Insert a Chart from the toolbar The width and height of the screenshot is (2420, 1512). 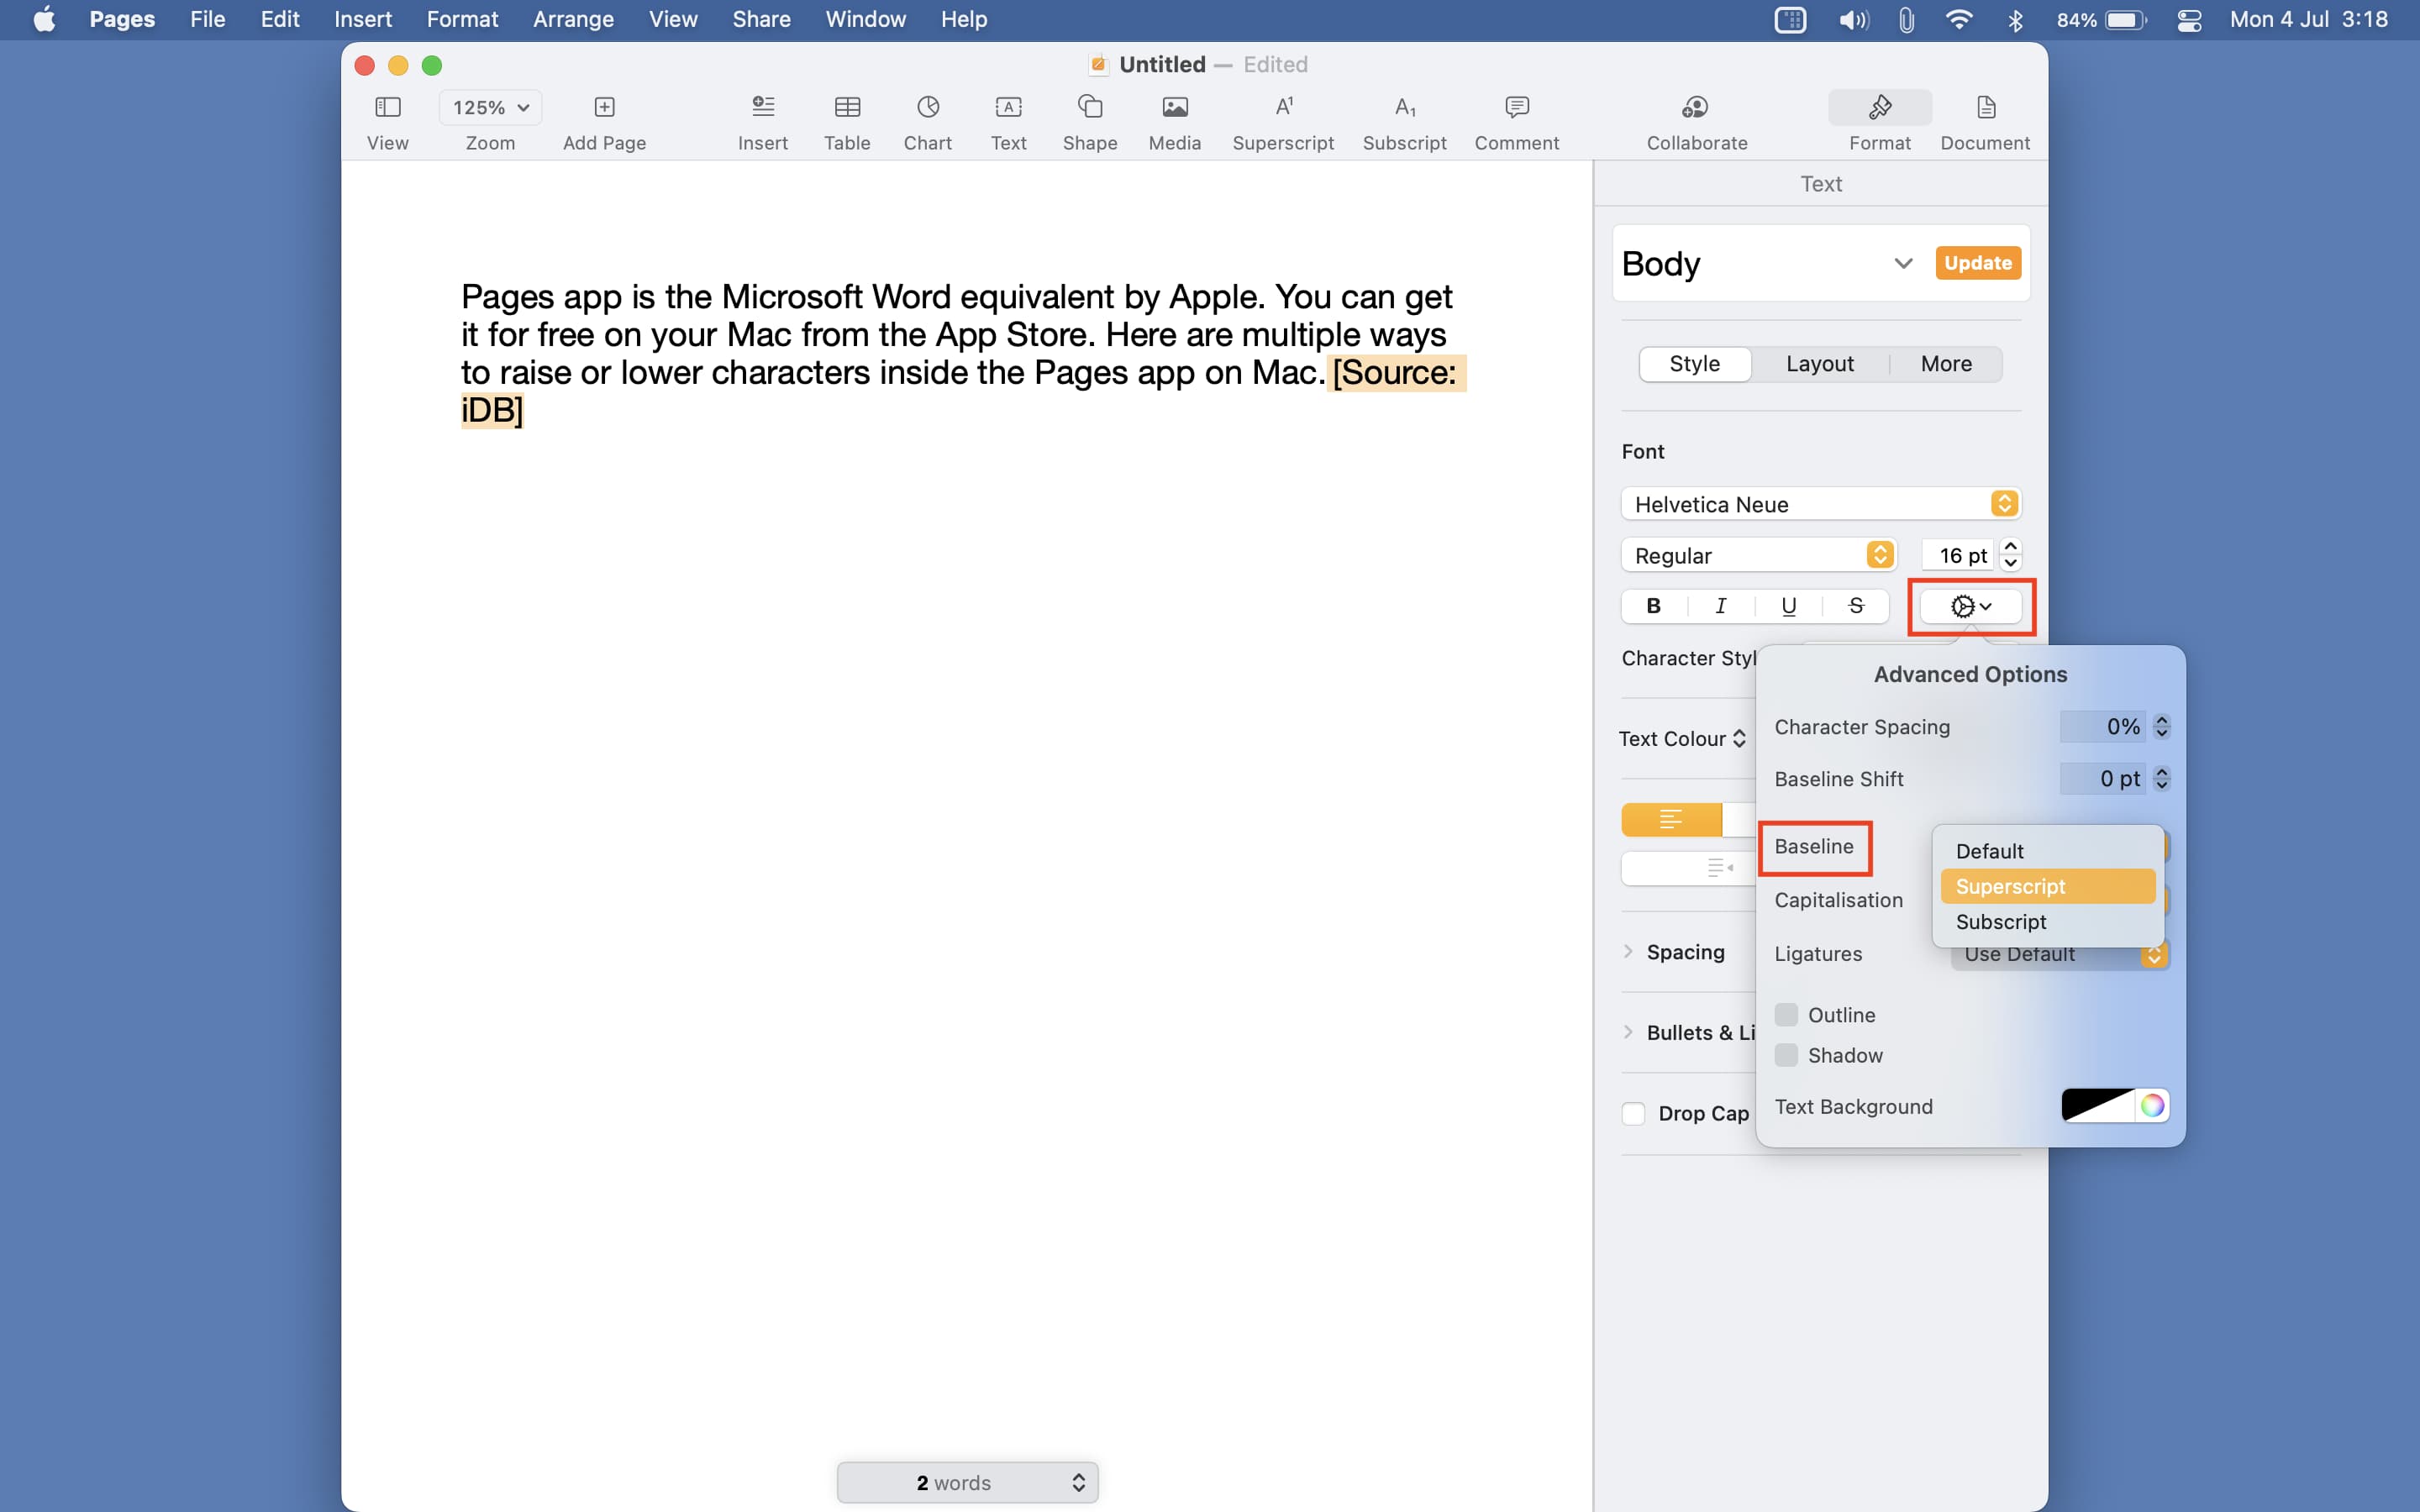(x=928, y=107)
